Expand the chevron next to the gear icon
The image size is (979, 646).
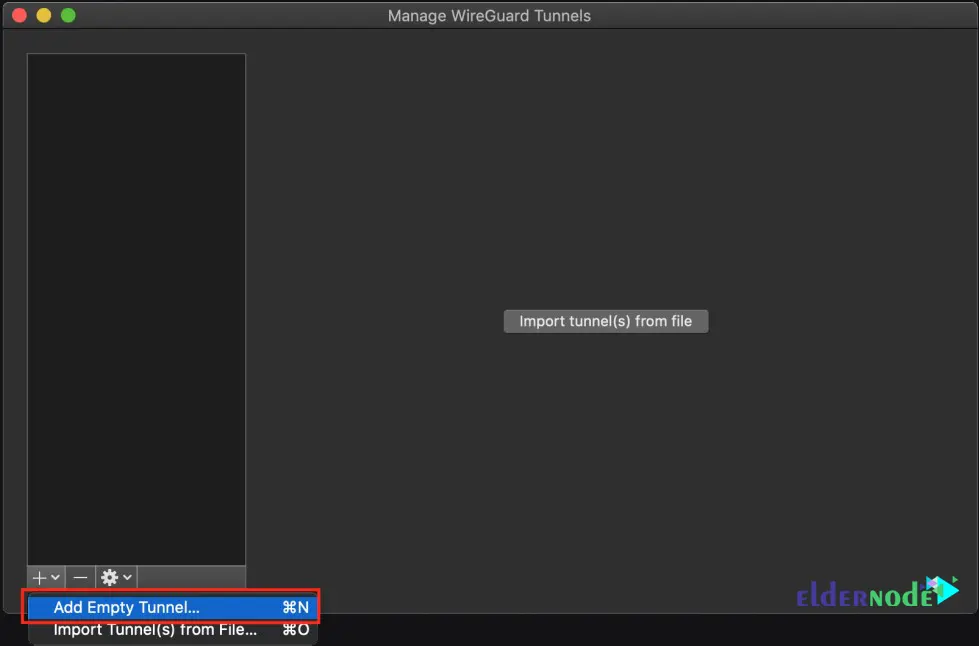point(127,577)
